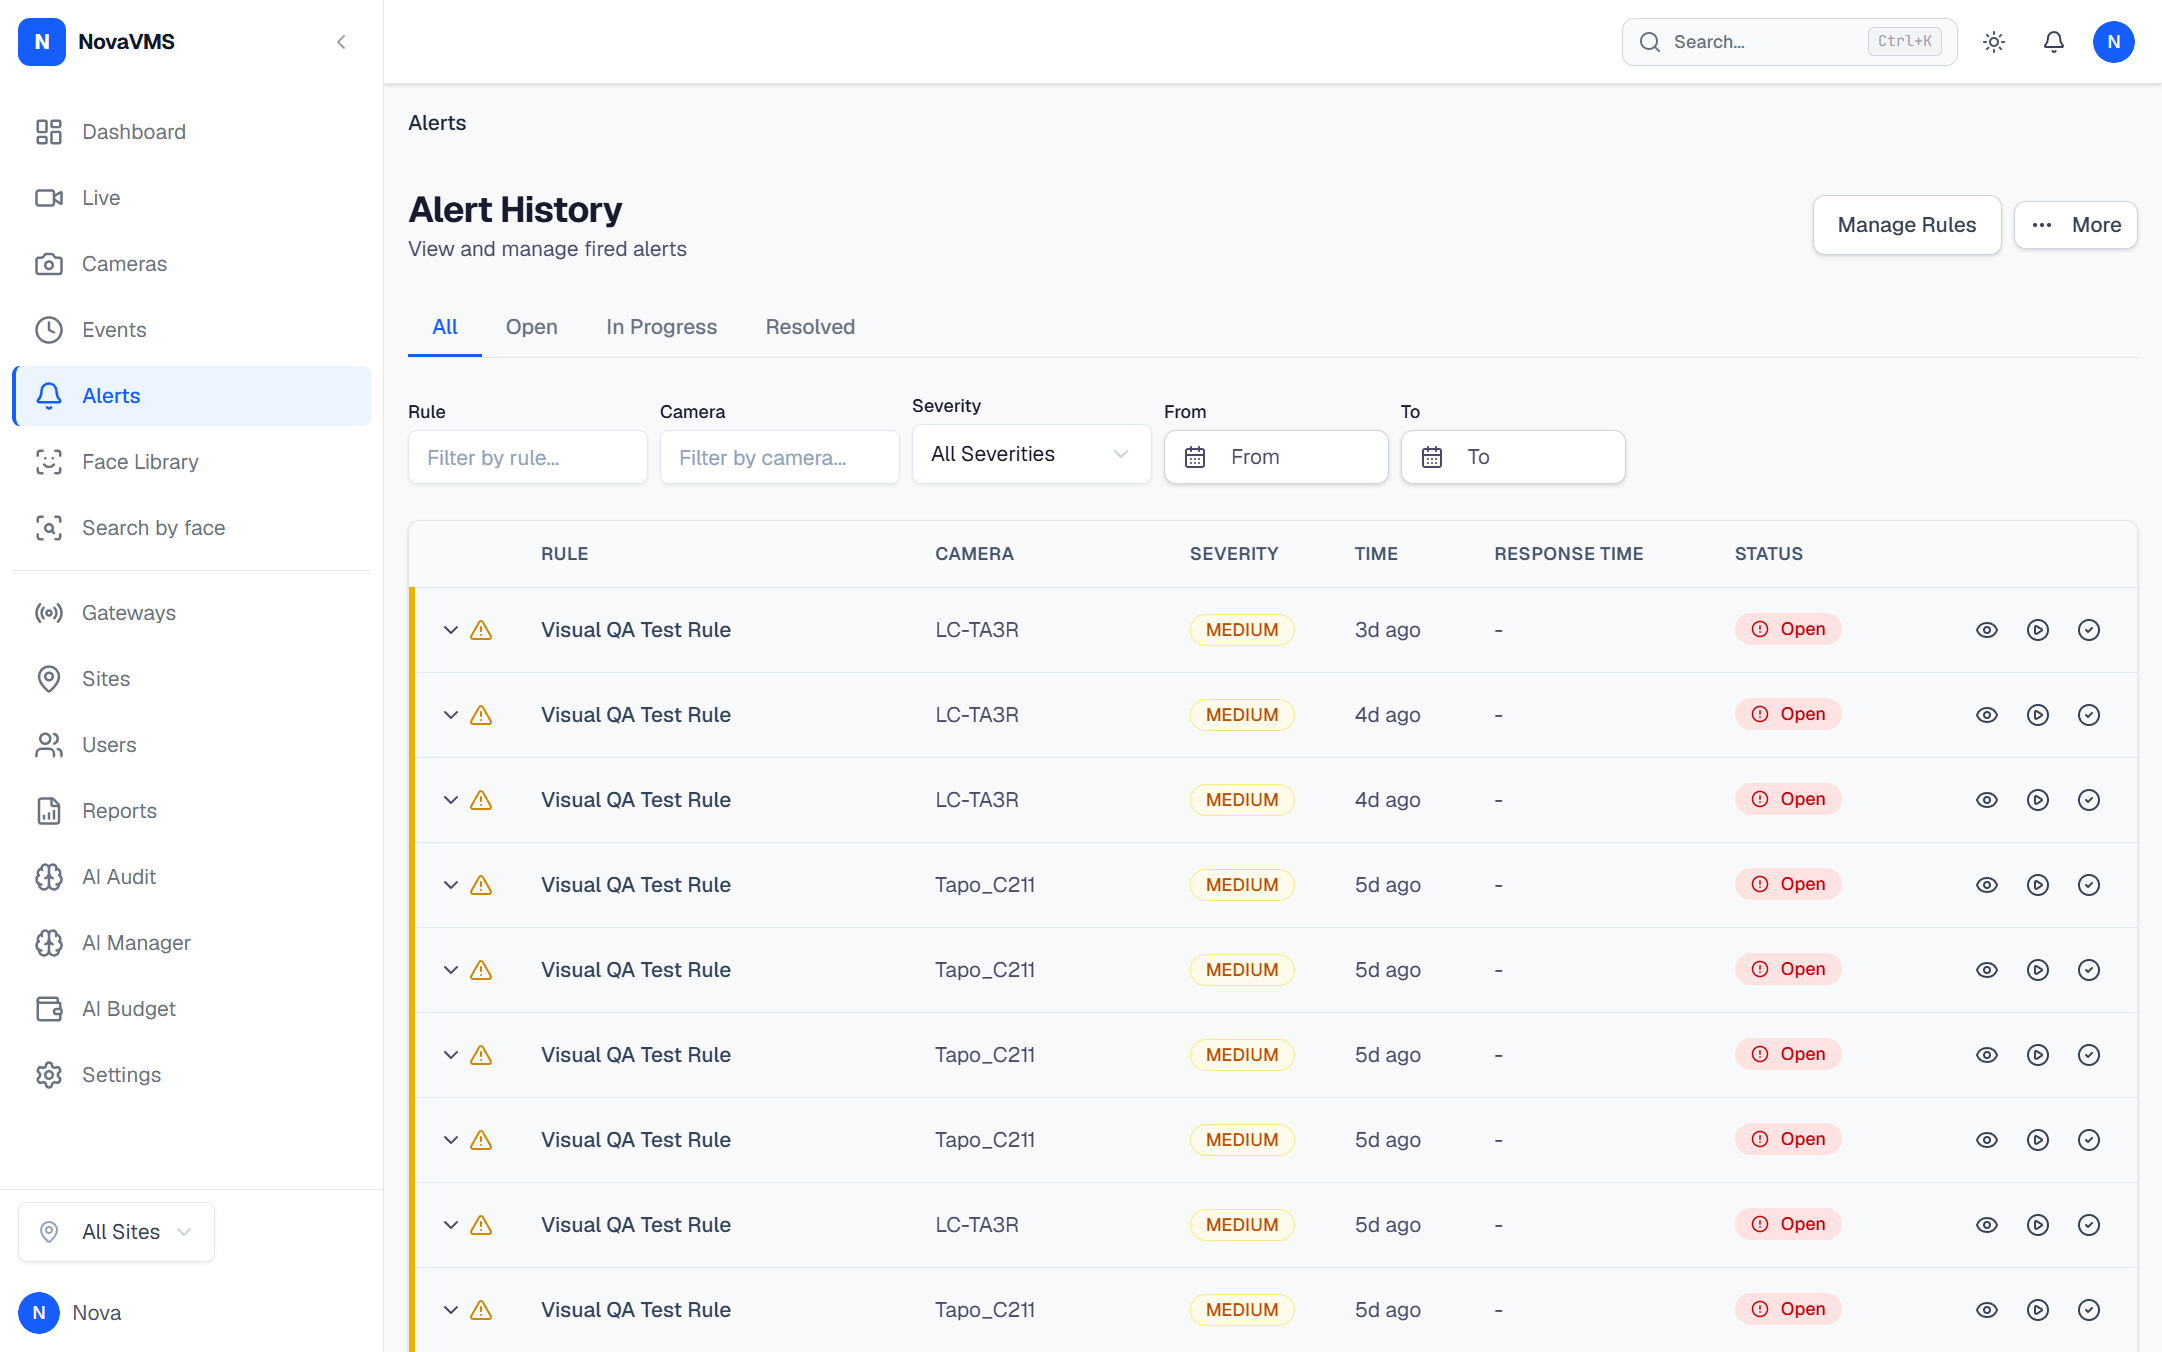
Task: Open the Gateways page
Action: (x=191, y=613)
